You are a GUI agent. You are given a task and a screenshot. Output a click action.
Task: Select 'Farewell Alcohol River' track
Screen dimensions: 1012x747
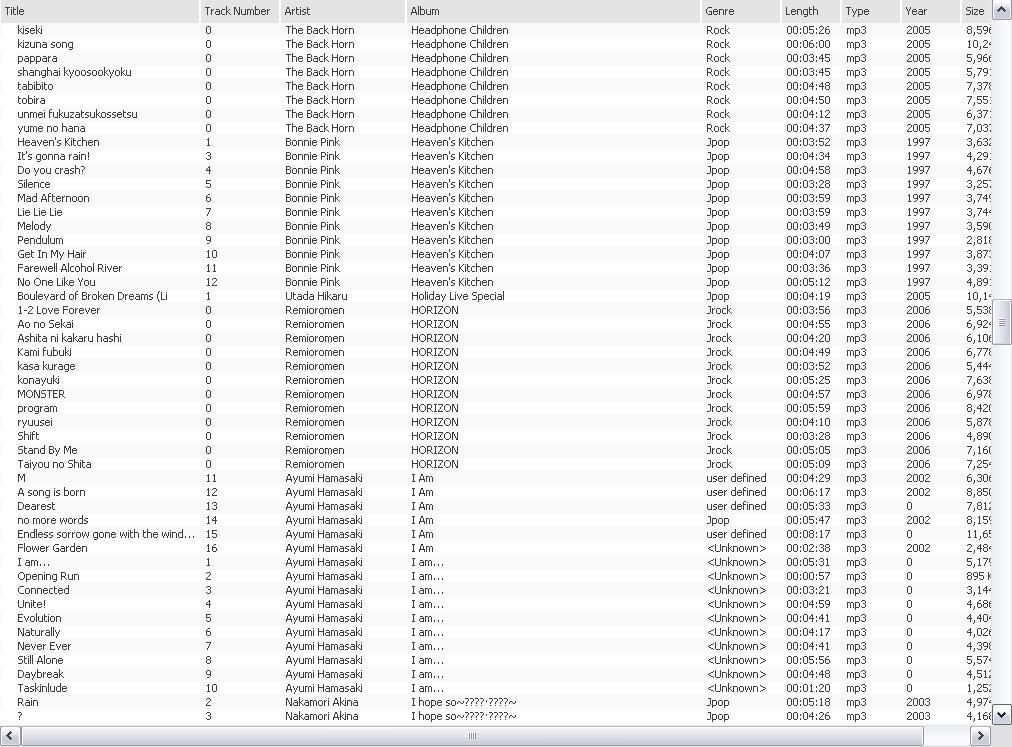point(70,268)
